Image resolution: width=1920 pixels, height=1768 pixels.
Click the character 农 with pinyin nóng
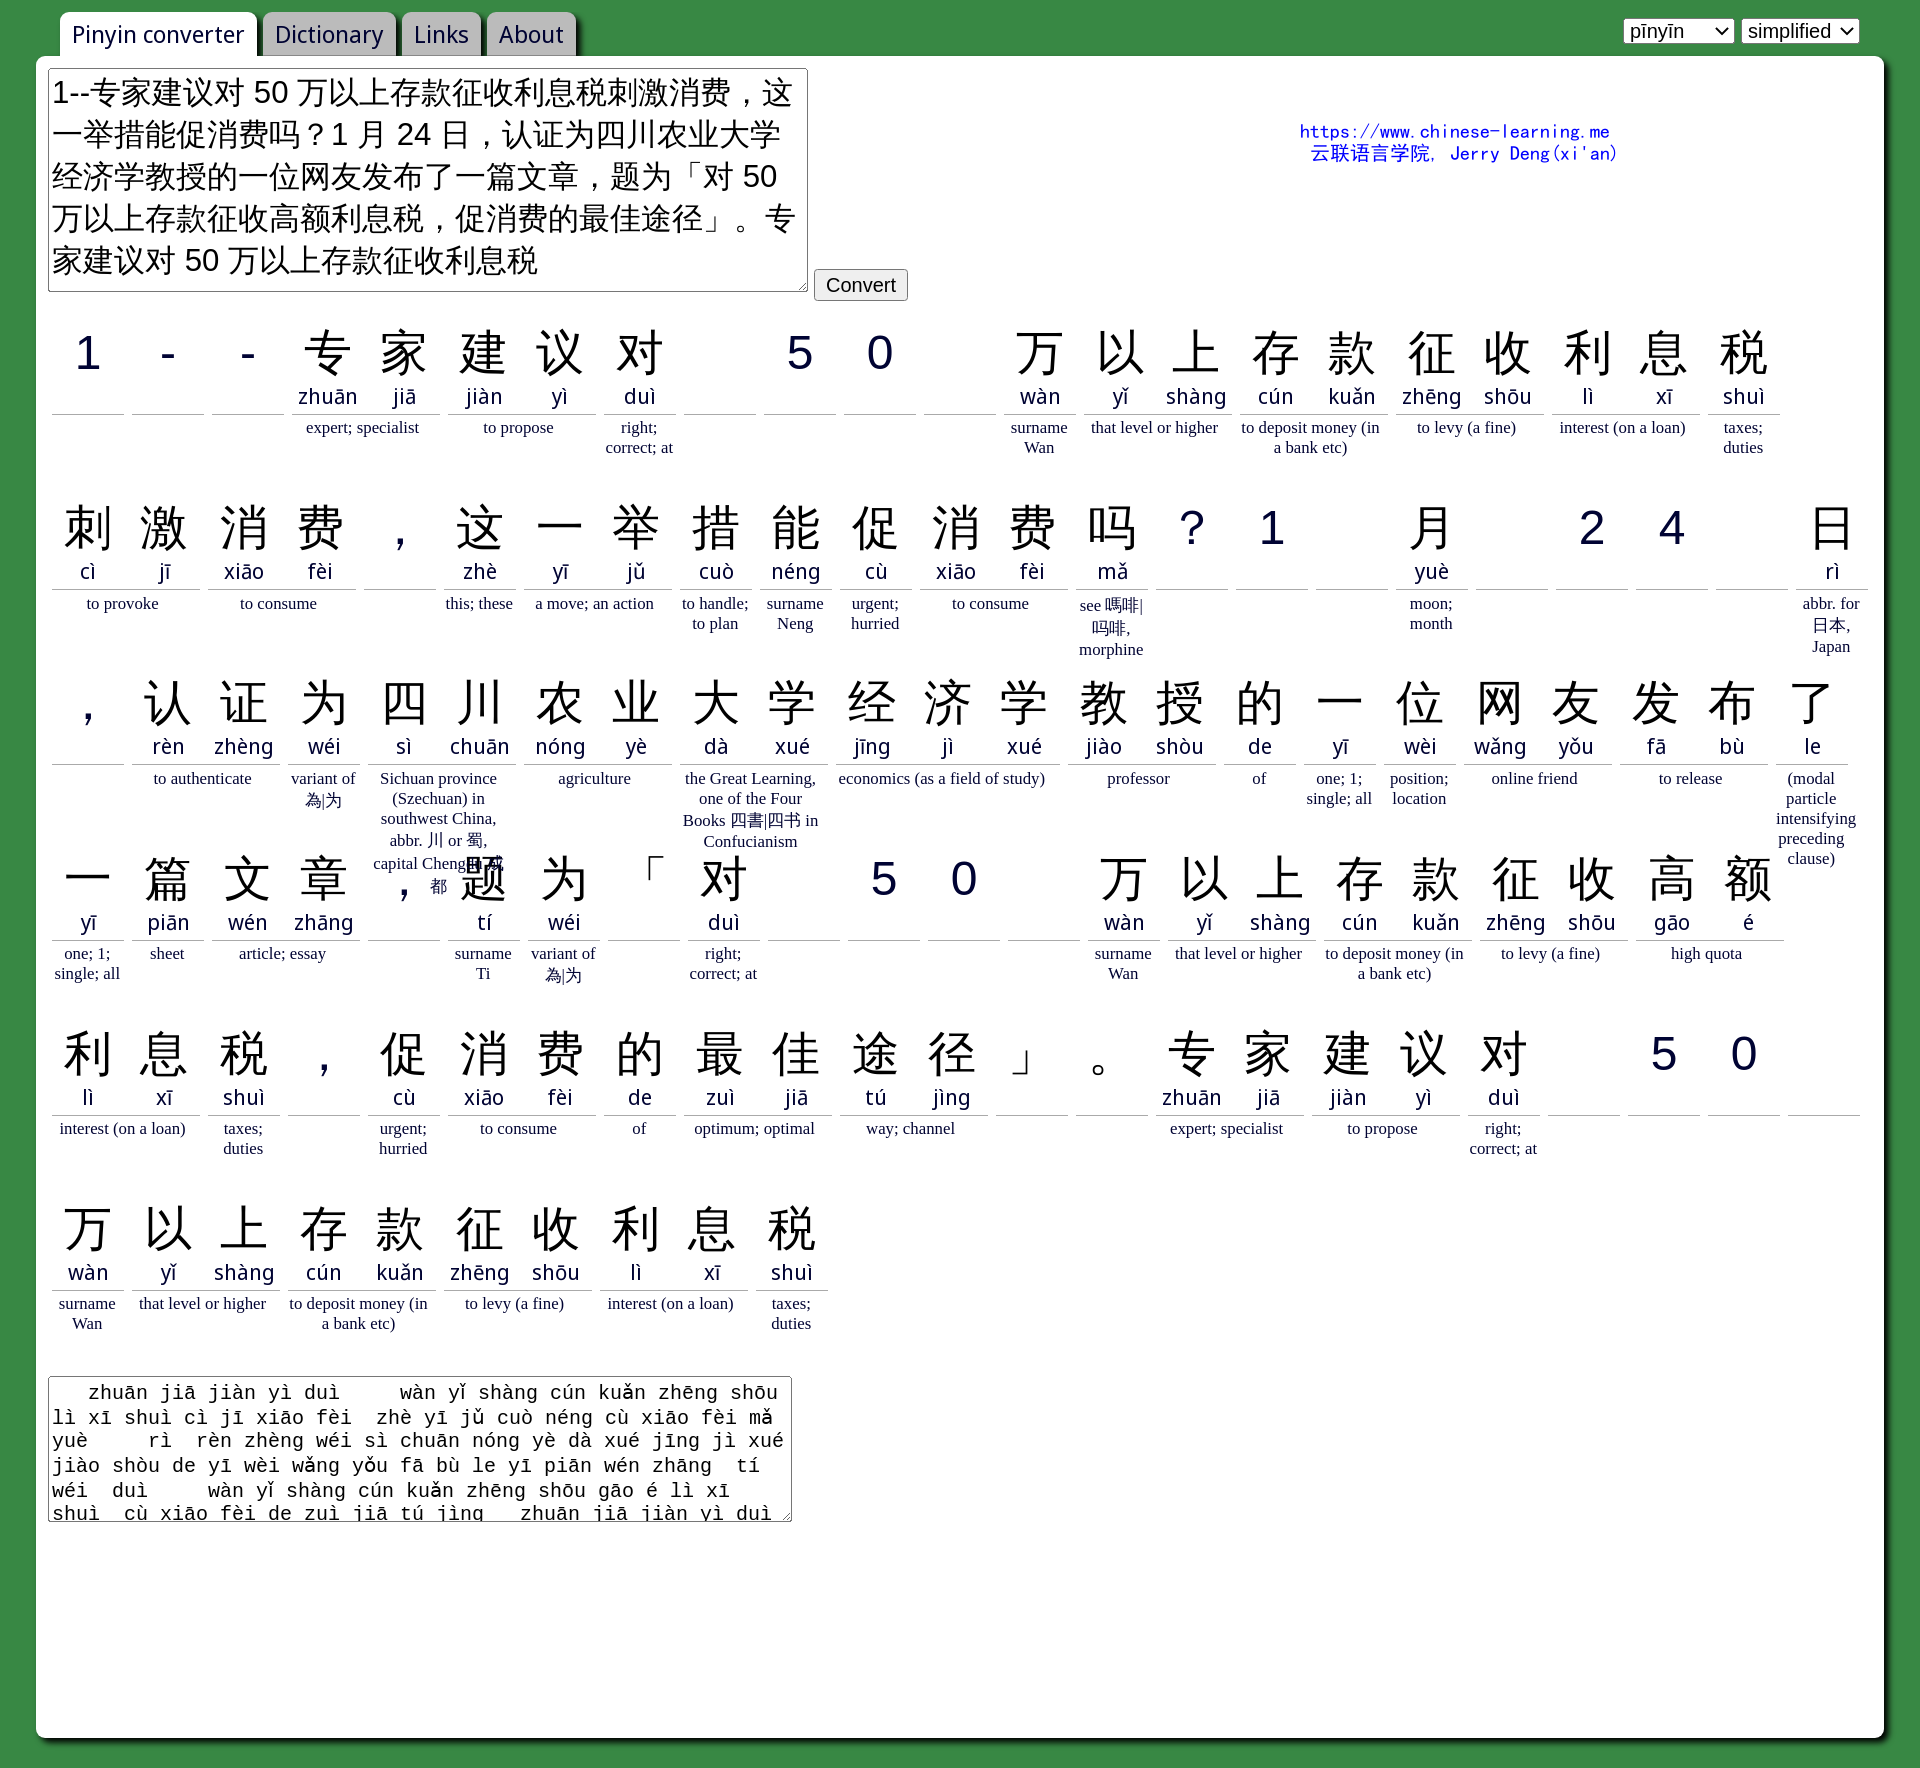point(559,704)
